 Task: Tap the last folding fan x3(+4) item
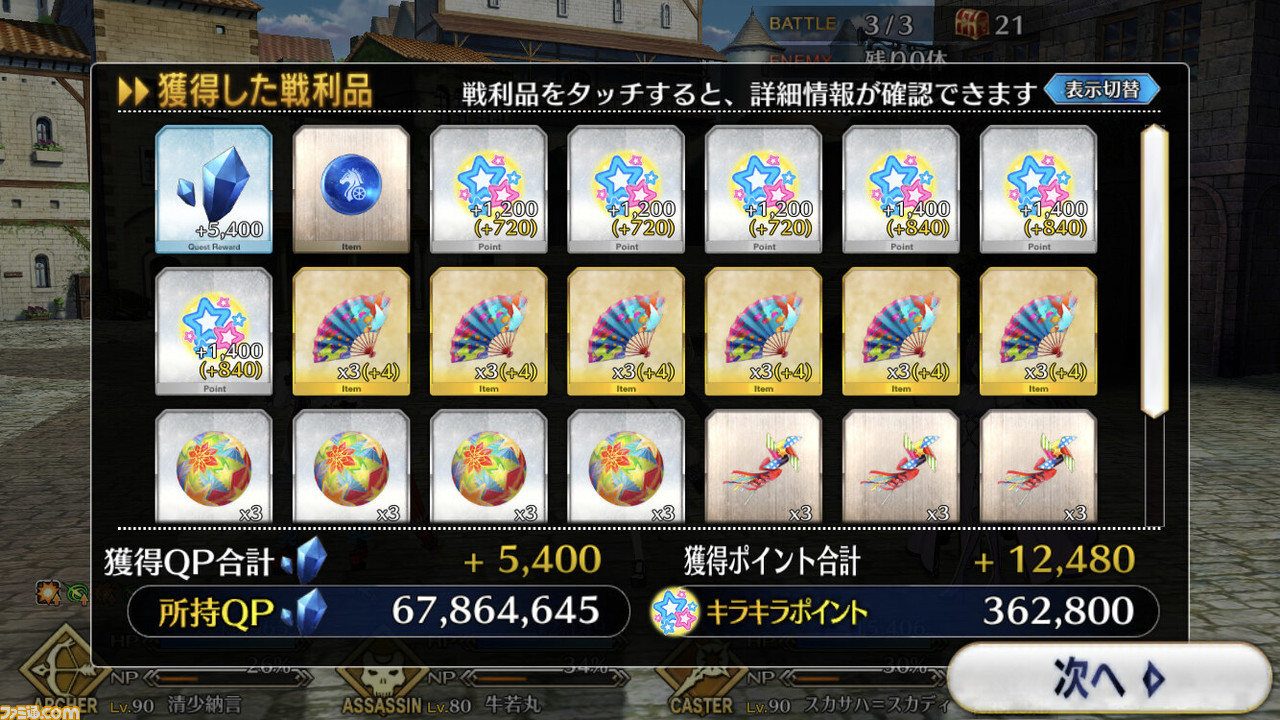[x=1039, y=331]
